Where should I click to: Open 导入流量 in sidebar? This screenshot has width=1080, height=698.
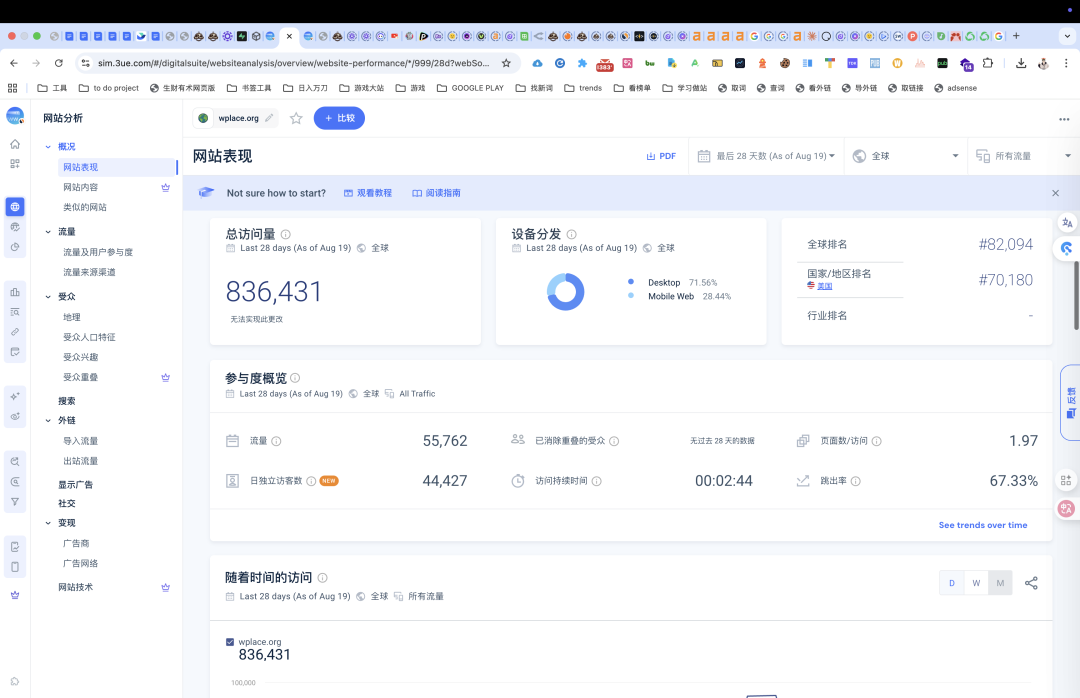81,441
